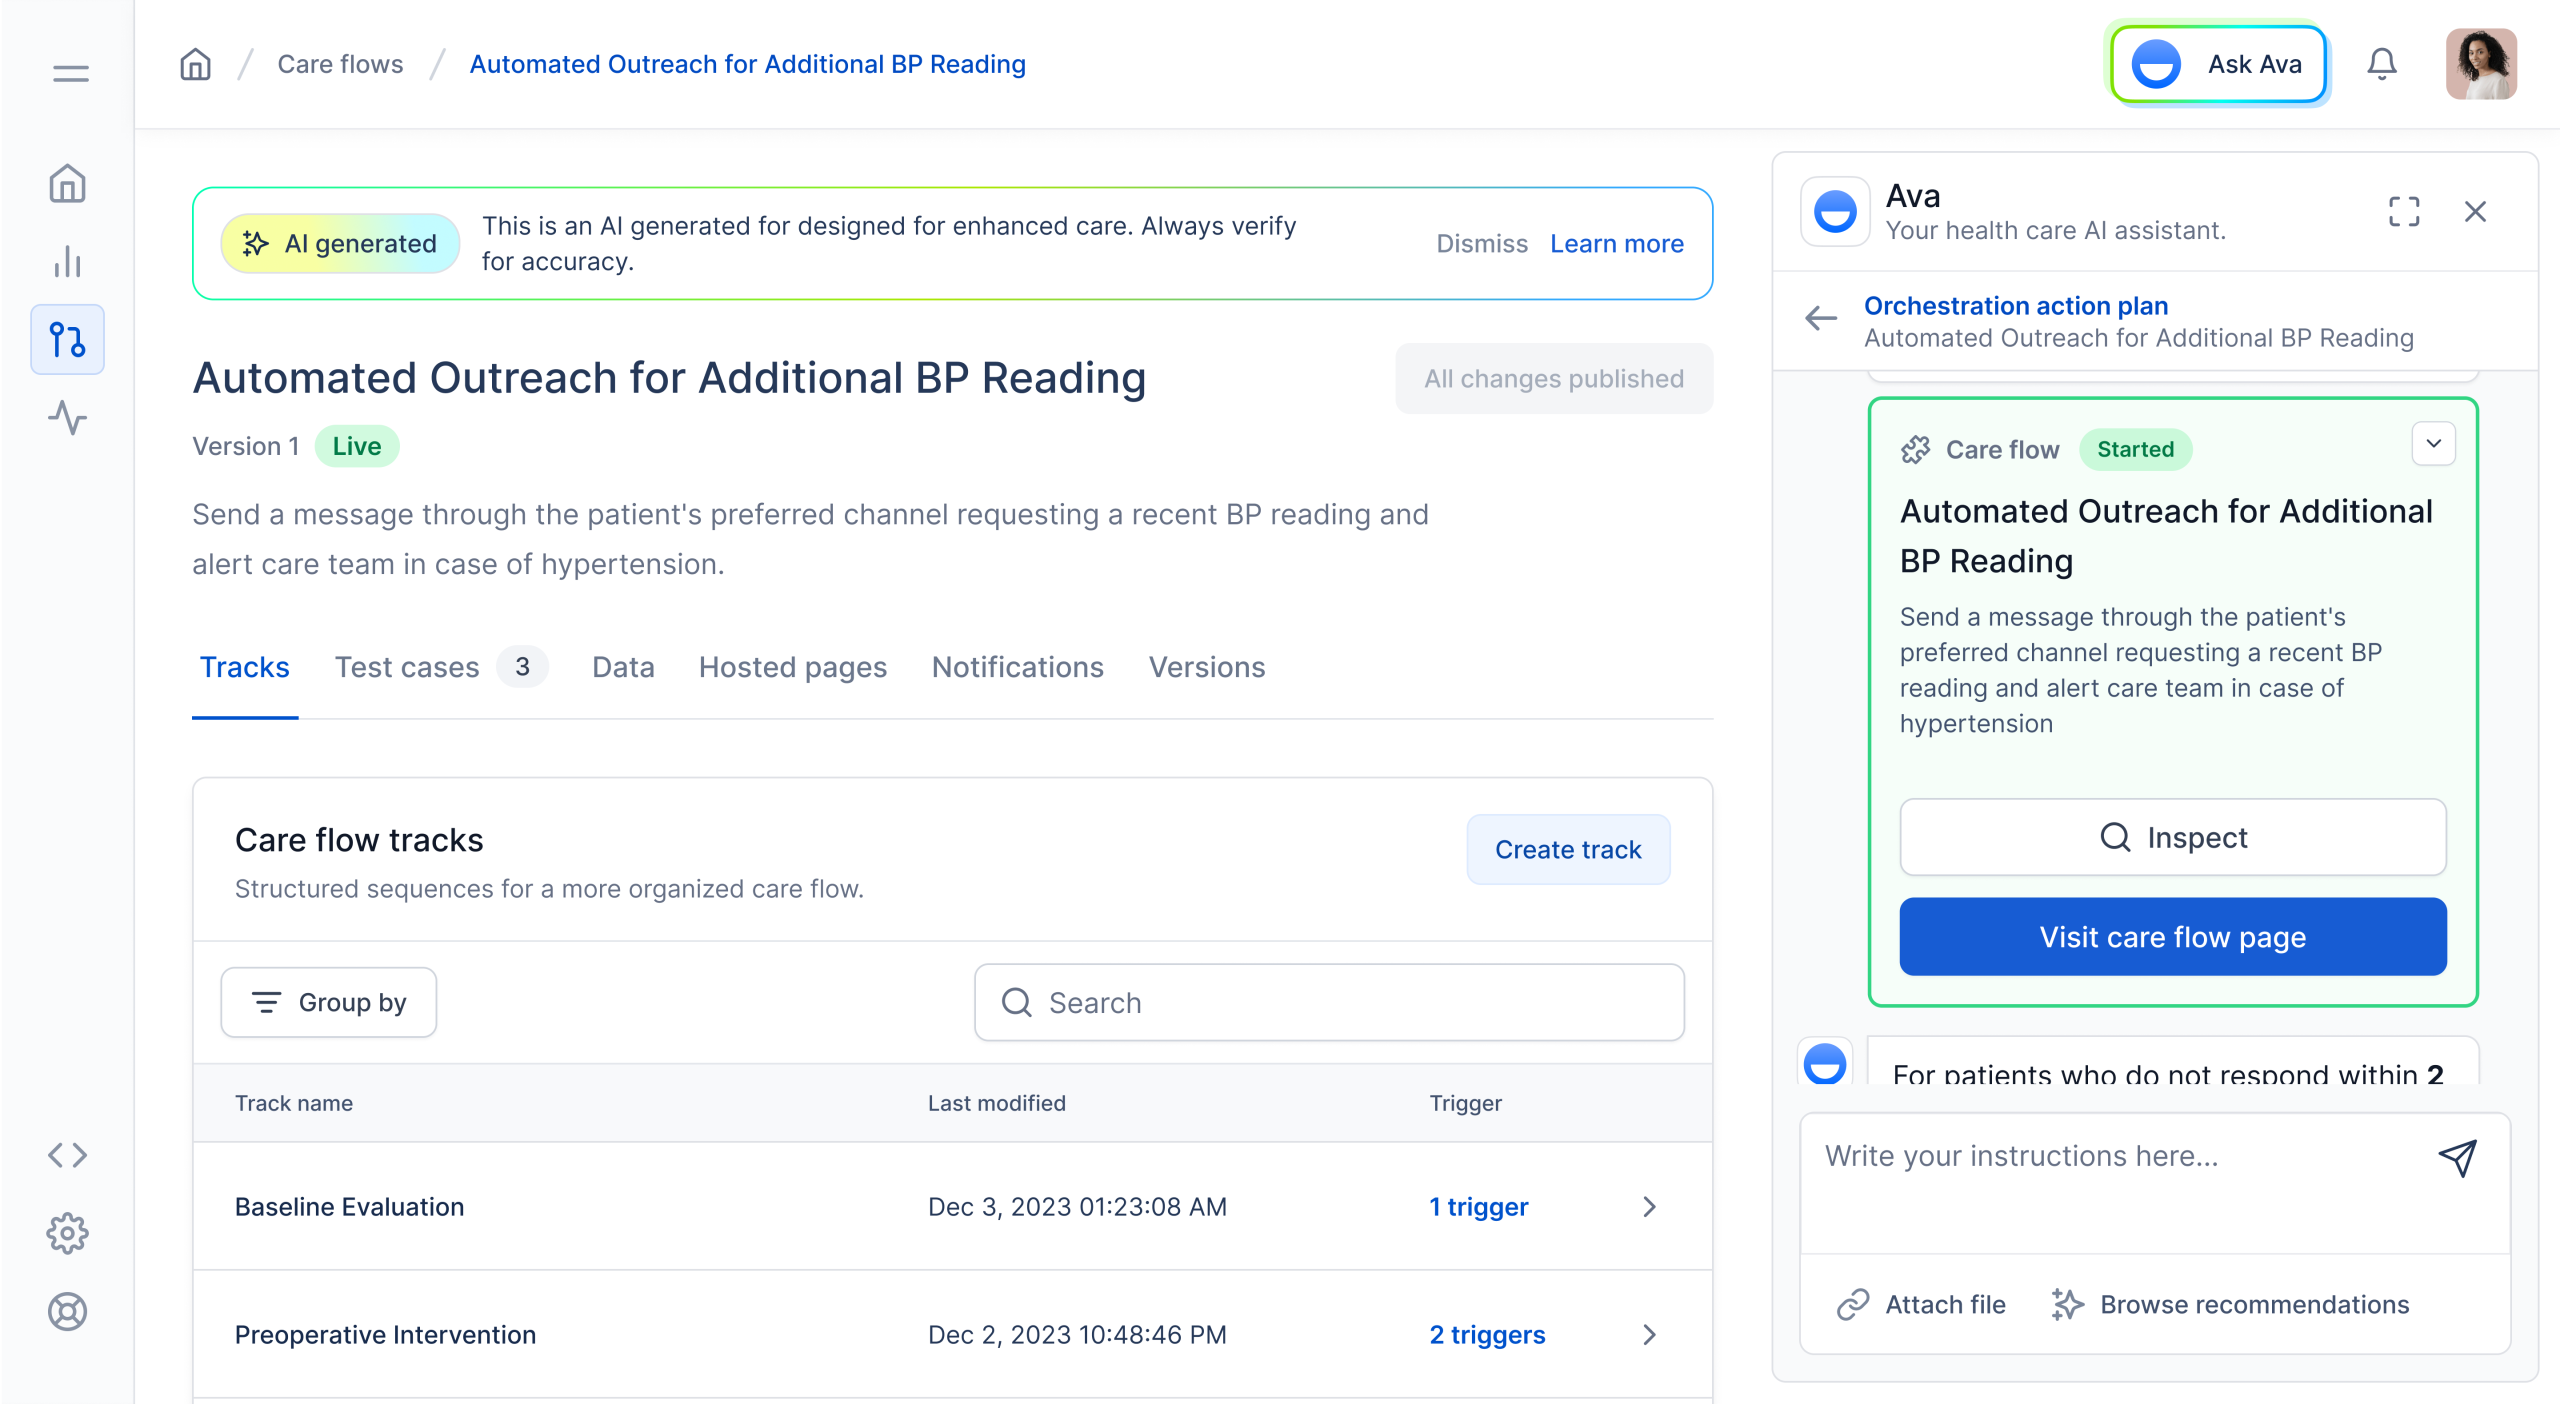Open Preoperative Intervention row chevron
Viewport: 2560px width, 1404px height.
[x=1649, y=1335]
